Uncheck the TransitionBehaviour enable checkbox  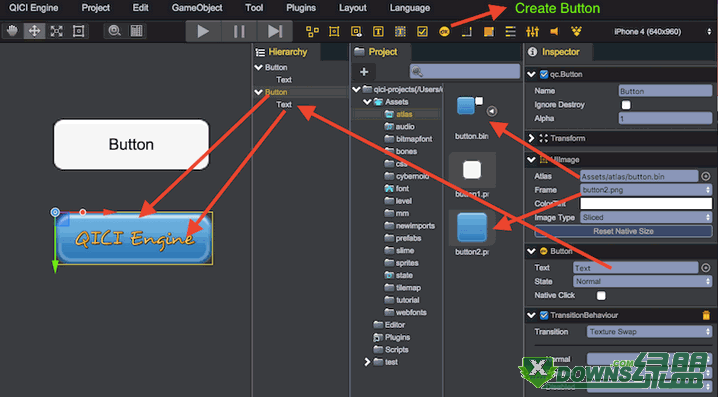tap(544, 315)
